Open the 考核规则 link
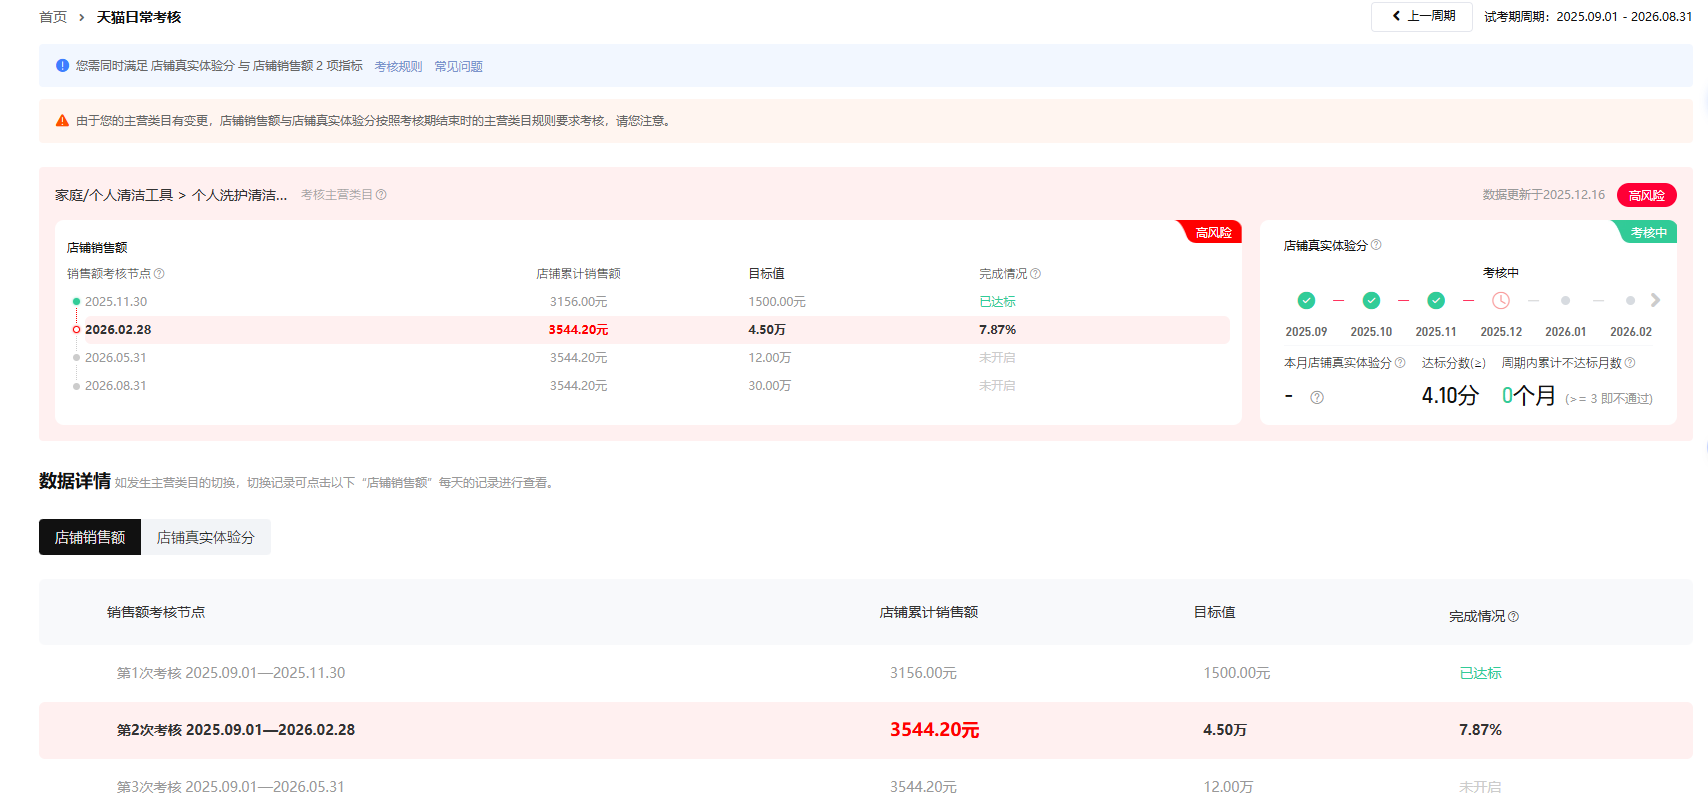Viewport: 1708px width, 809px height. point(398,67)
